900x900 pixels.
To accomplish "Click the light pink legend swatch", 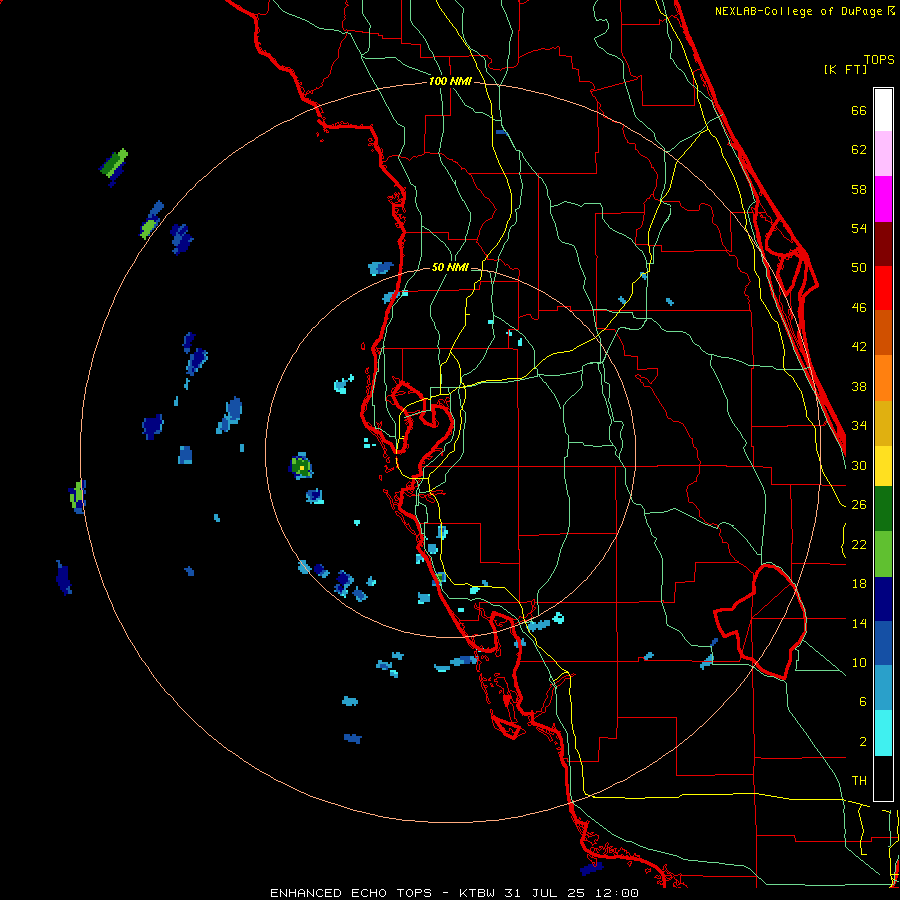I will [x=883, y=154].
